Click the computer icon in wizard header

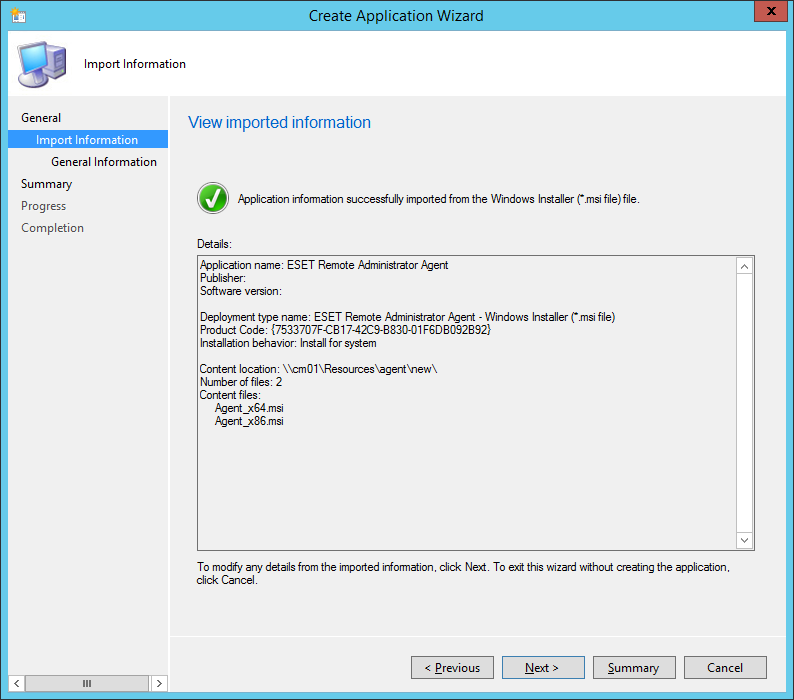[41, 64]
